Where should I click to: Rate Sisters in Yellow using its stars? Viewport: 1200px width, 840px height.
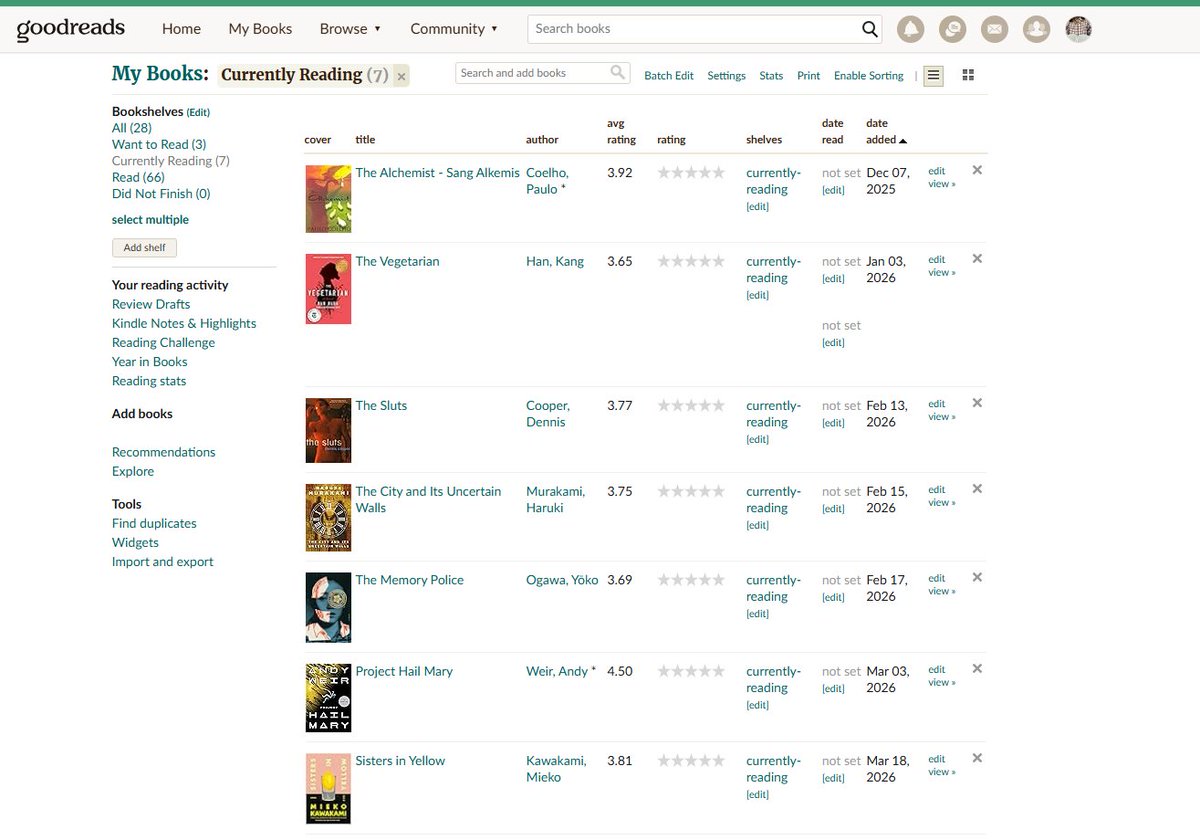691,760
